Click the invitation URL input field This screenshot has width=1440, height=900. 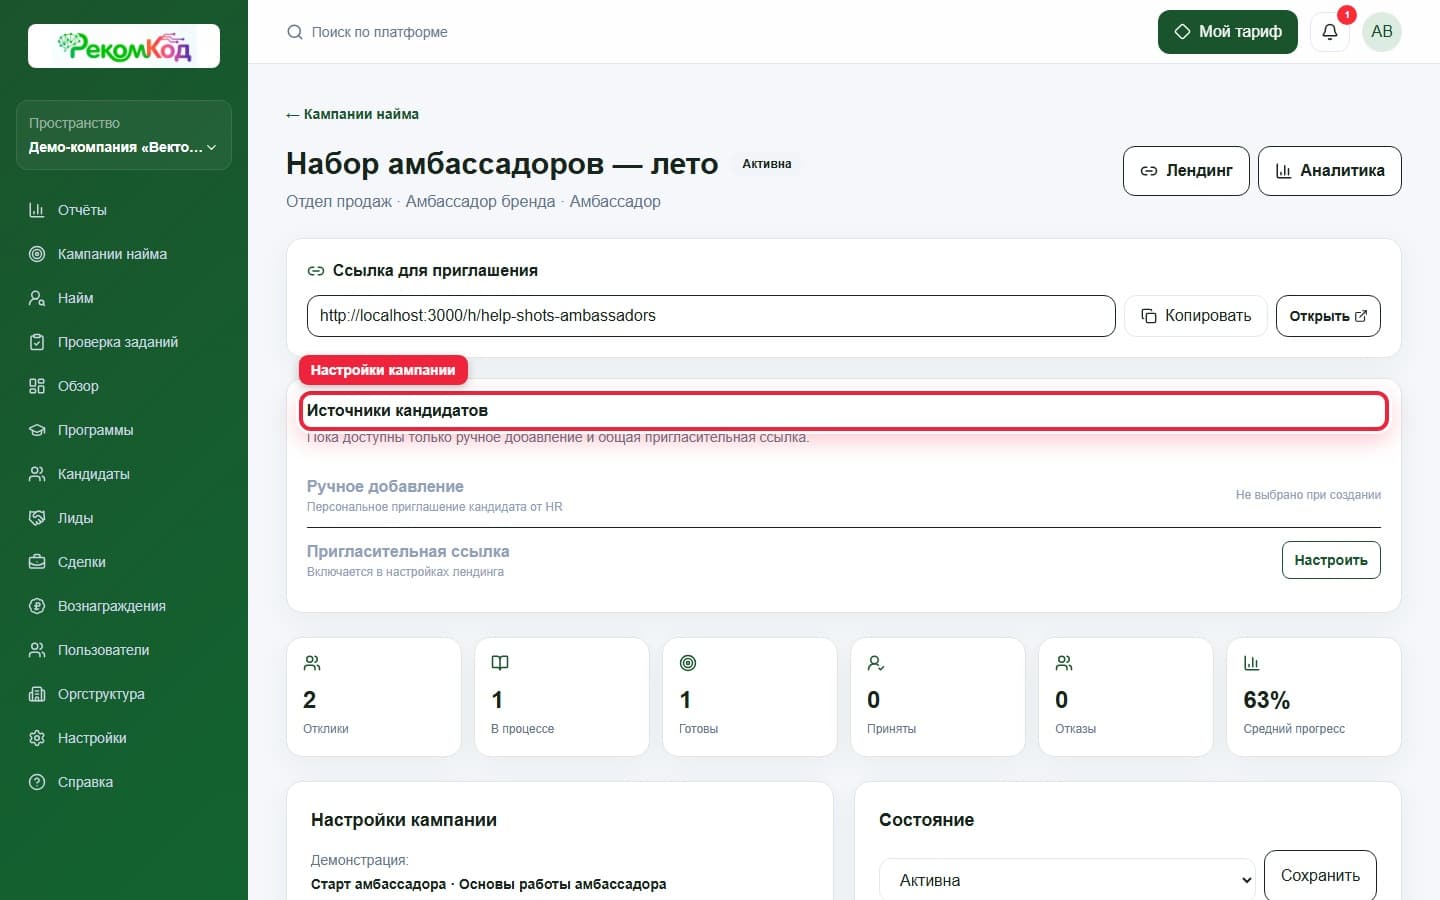(711, 316)
